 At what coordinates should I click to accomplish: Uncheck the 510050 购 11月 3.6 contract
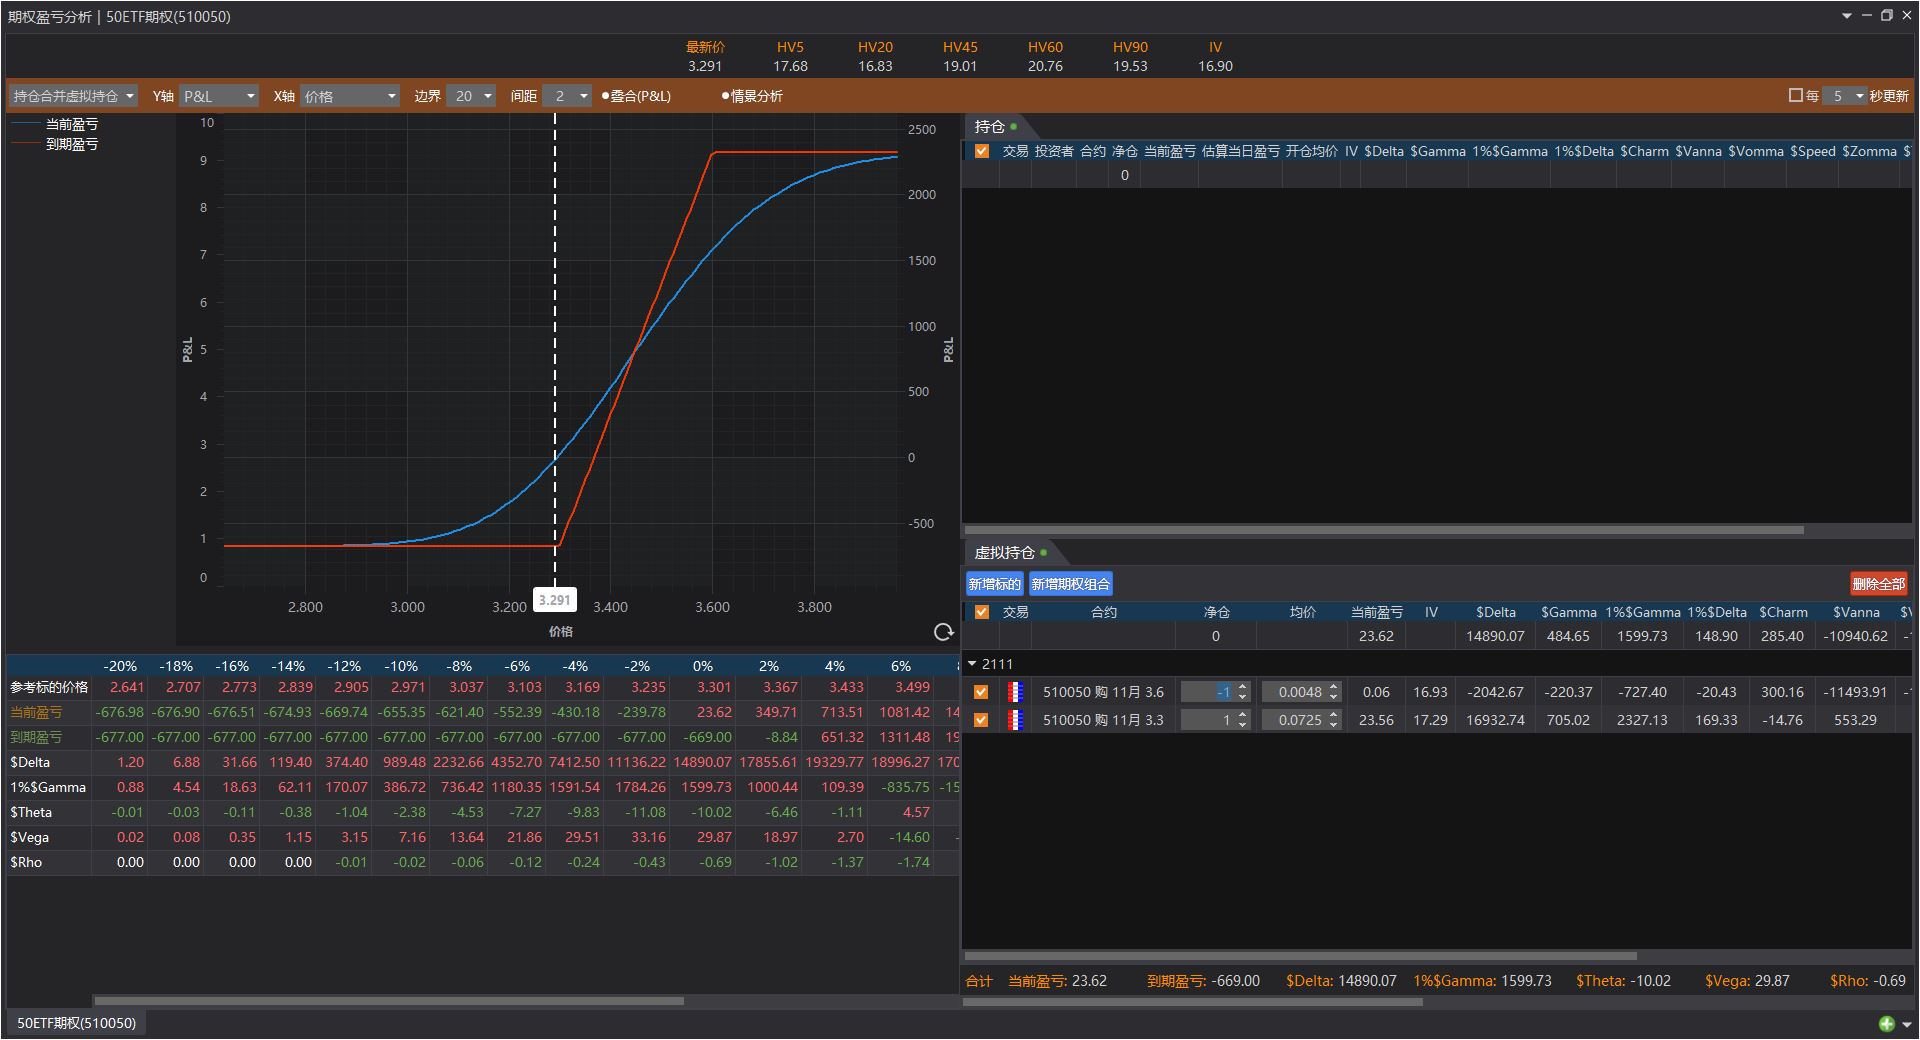click(x=981, y=692)
